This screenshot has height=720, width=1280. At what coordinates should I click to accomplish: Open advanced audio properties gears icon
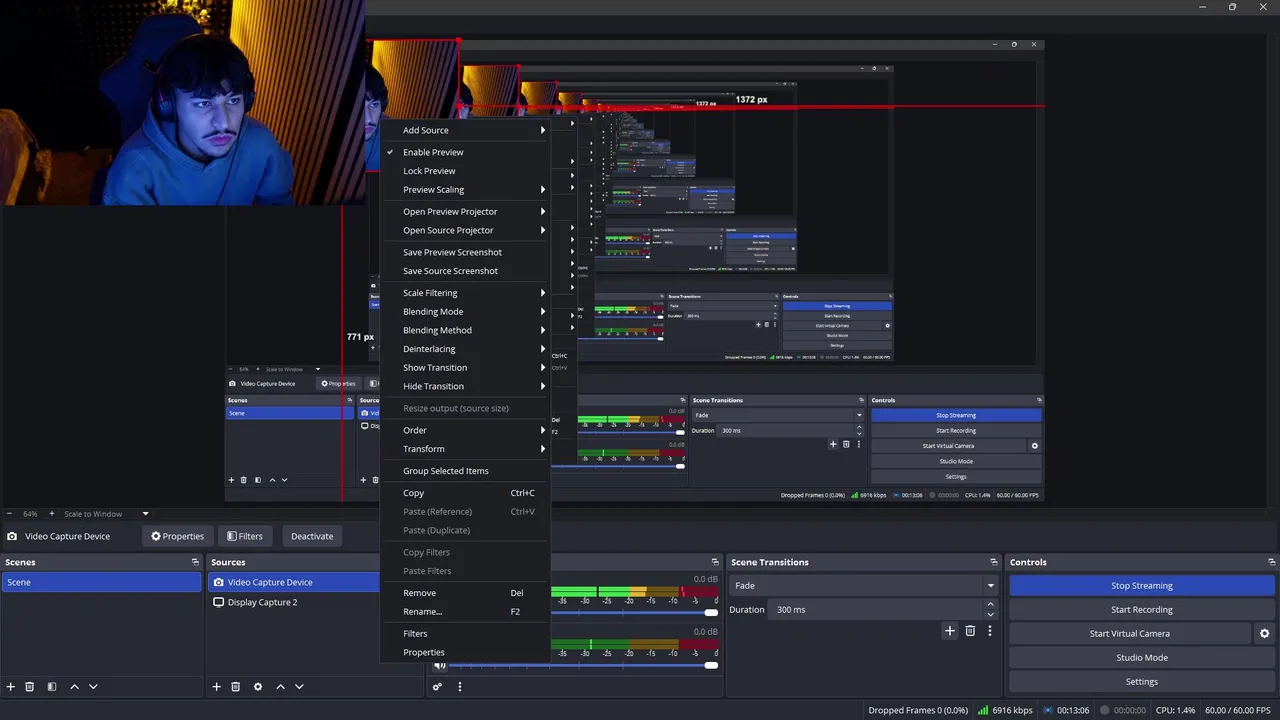tap(437, 687)
